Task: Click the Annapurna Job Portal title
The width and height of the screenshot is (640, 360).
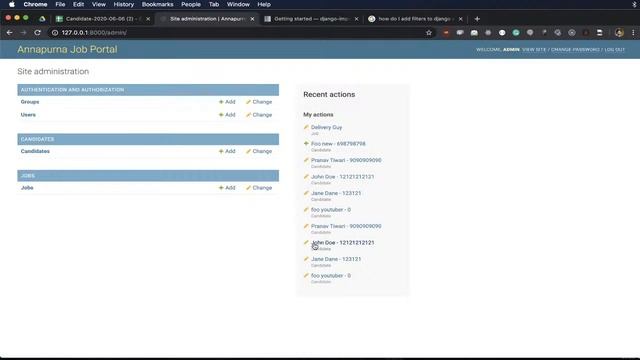Action: (67, 49)
